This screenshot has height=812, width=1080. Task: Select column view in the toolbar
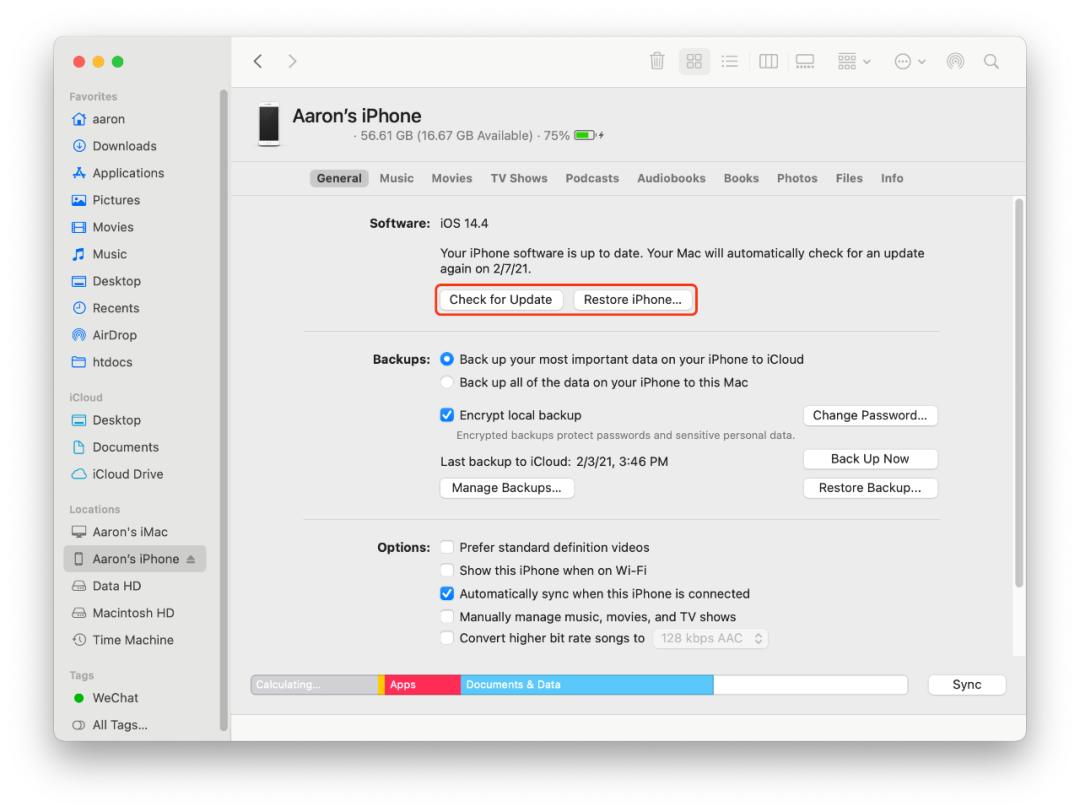click(x=768, y=61)
